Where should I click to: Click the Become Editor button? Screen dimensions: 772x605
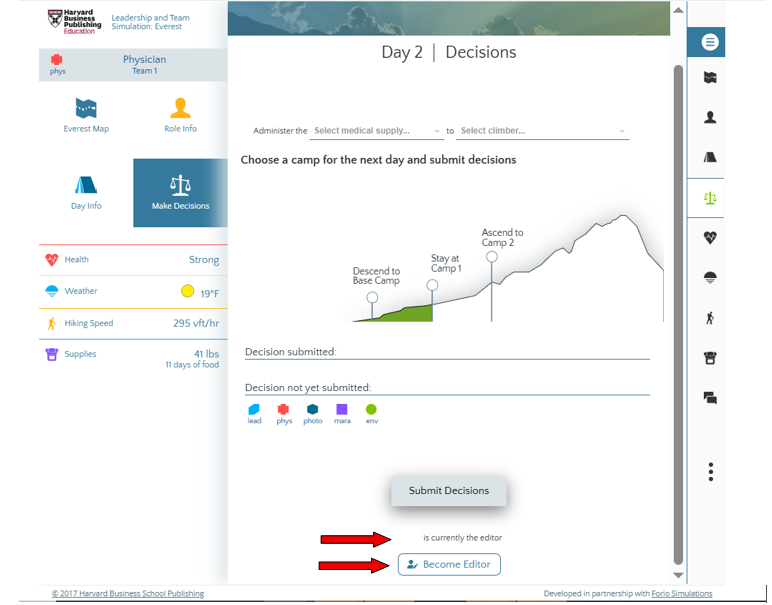point(449,564)
